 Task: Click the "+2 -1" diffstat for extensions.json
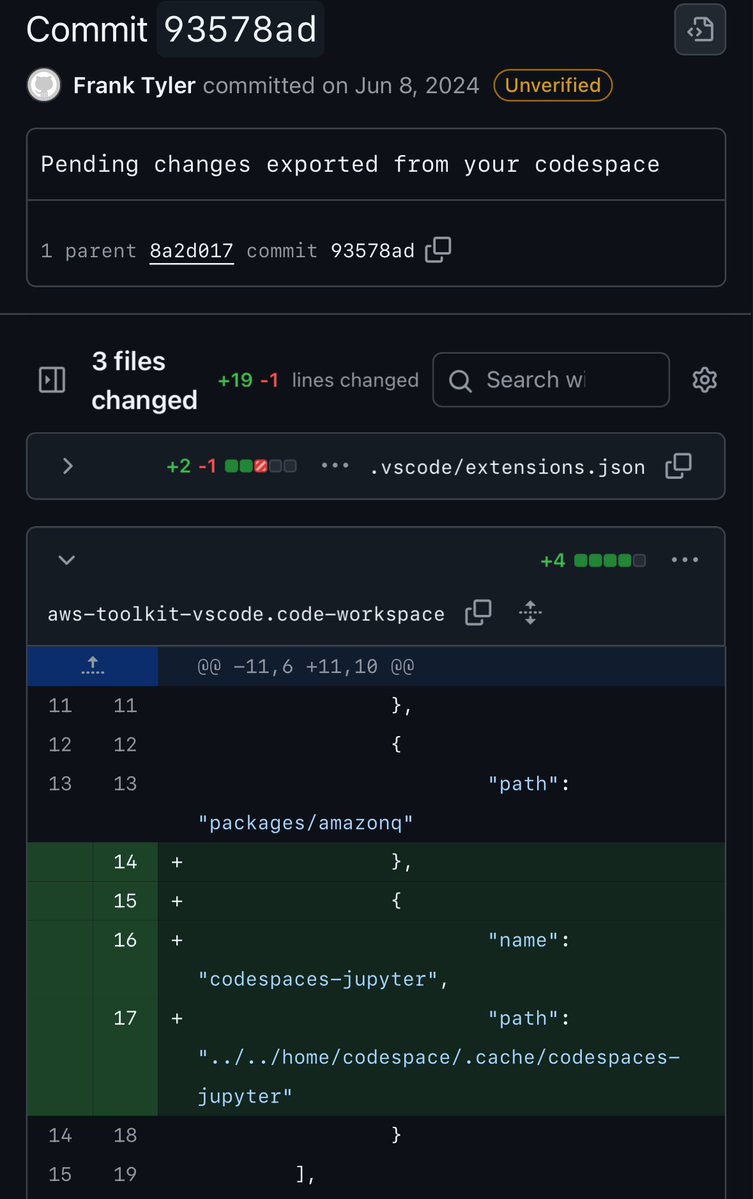(x=231, y=466)
